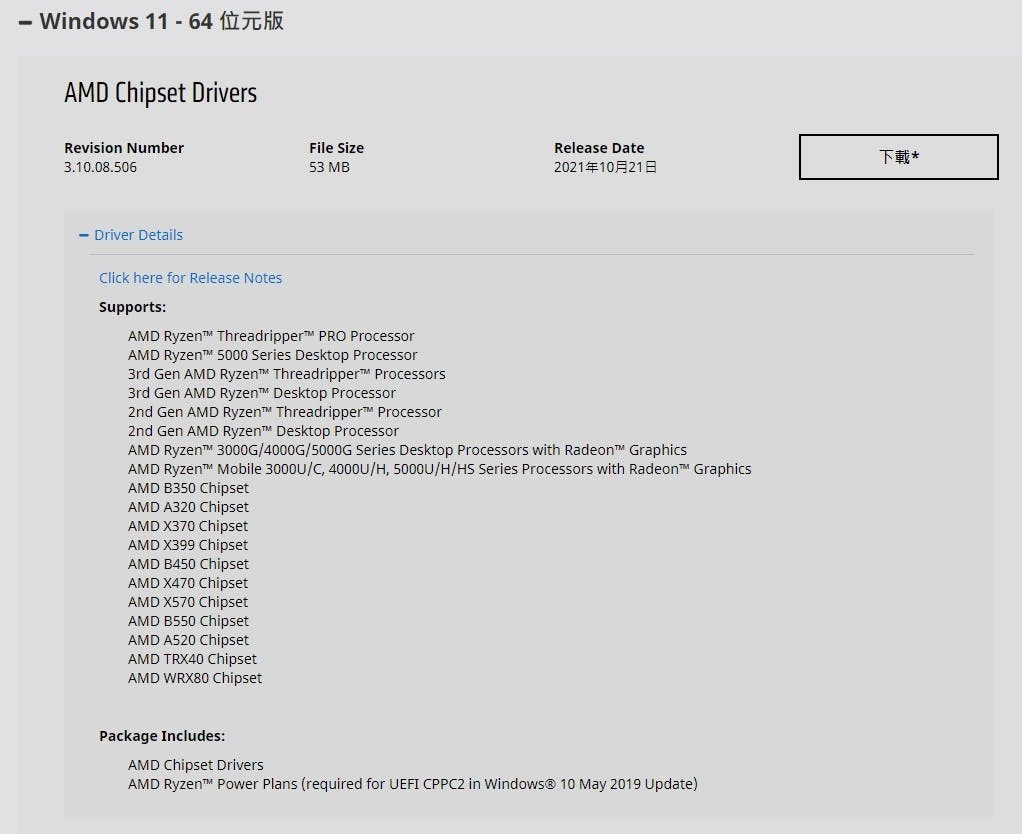Click the Supports: heading
Screen dimensions: 1022x834
132,307
